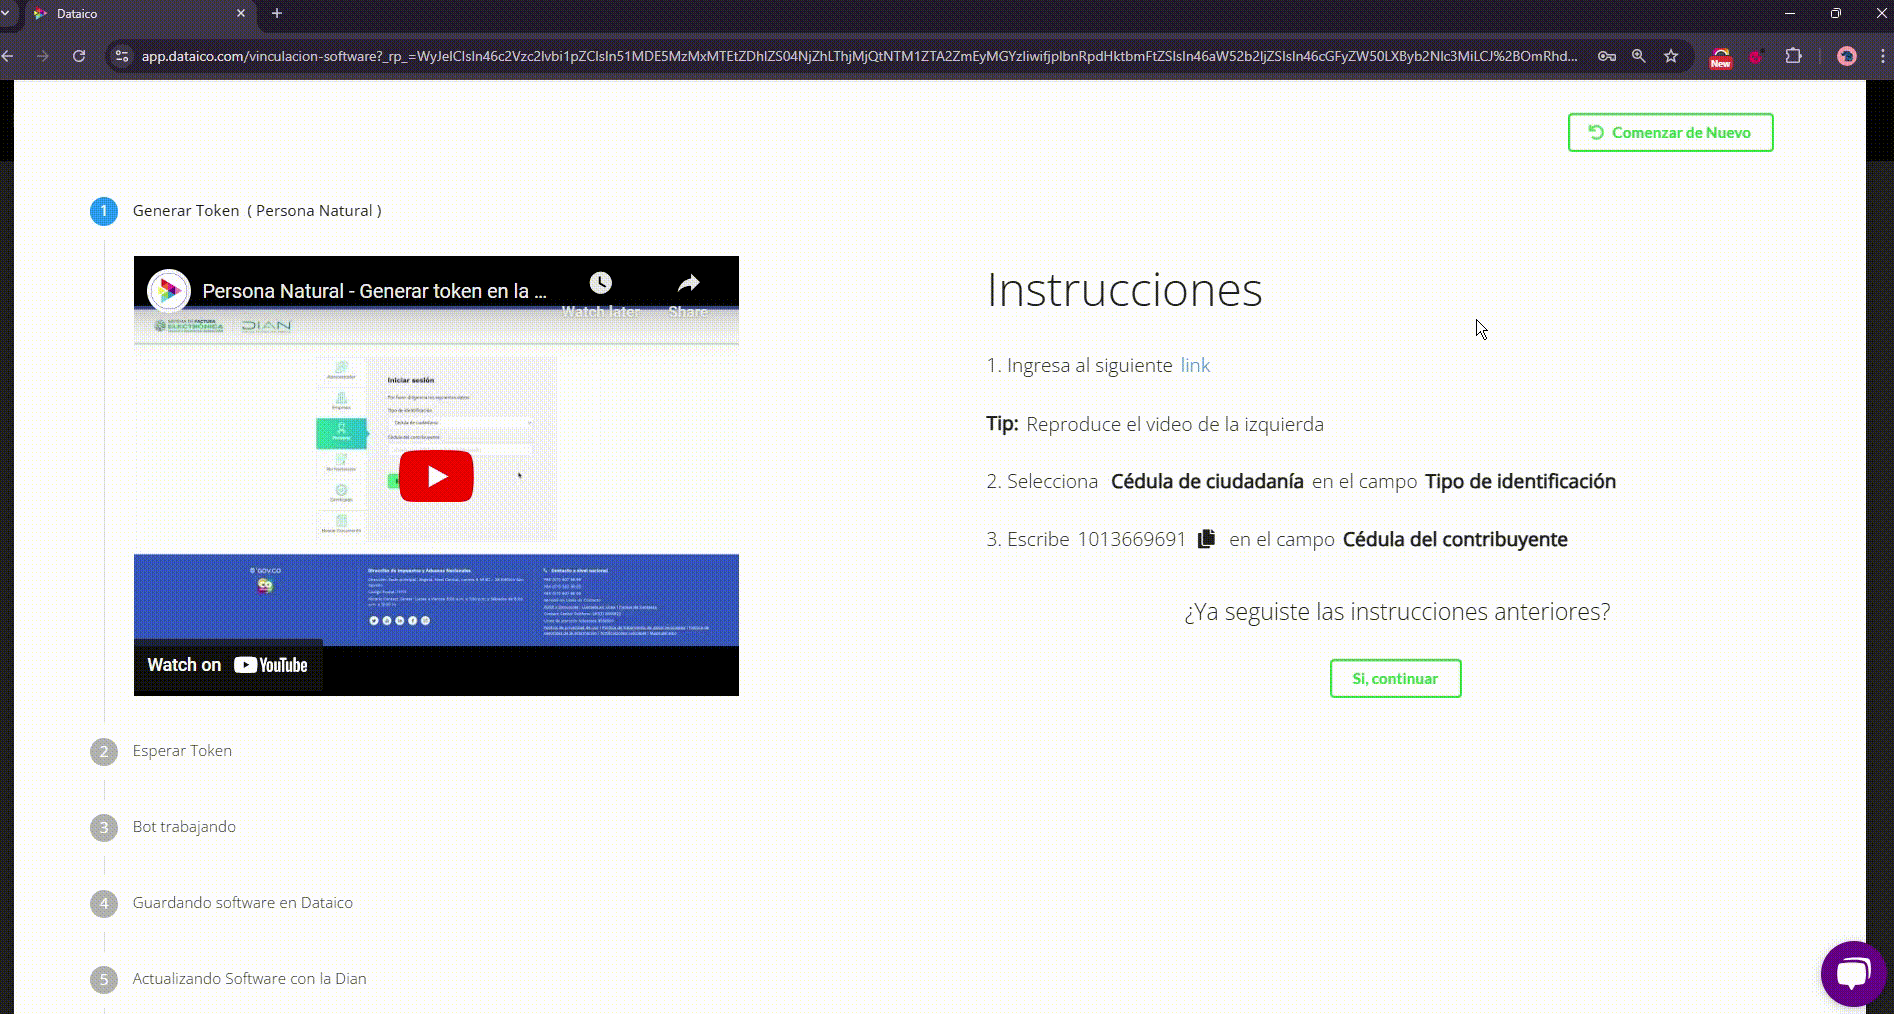
Task: Open a new browser tab
Action: click(277, 14)
